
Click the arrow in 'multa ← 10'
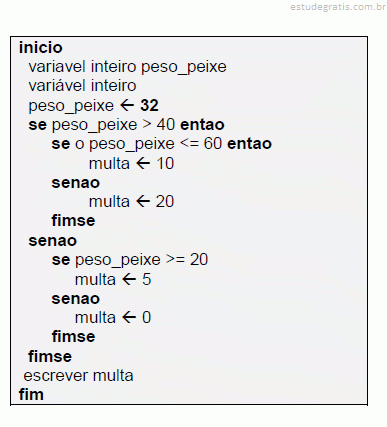[143, 164]
